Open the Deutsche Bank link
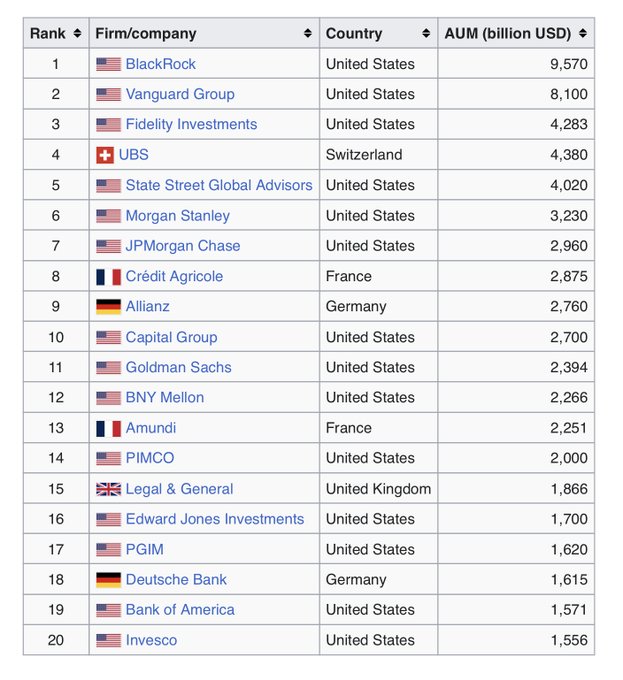This screenshot has height=680, width=623. 176,580
